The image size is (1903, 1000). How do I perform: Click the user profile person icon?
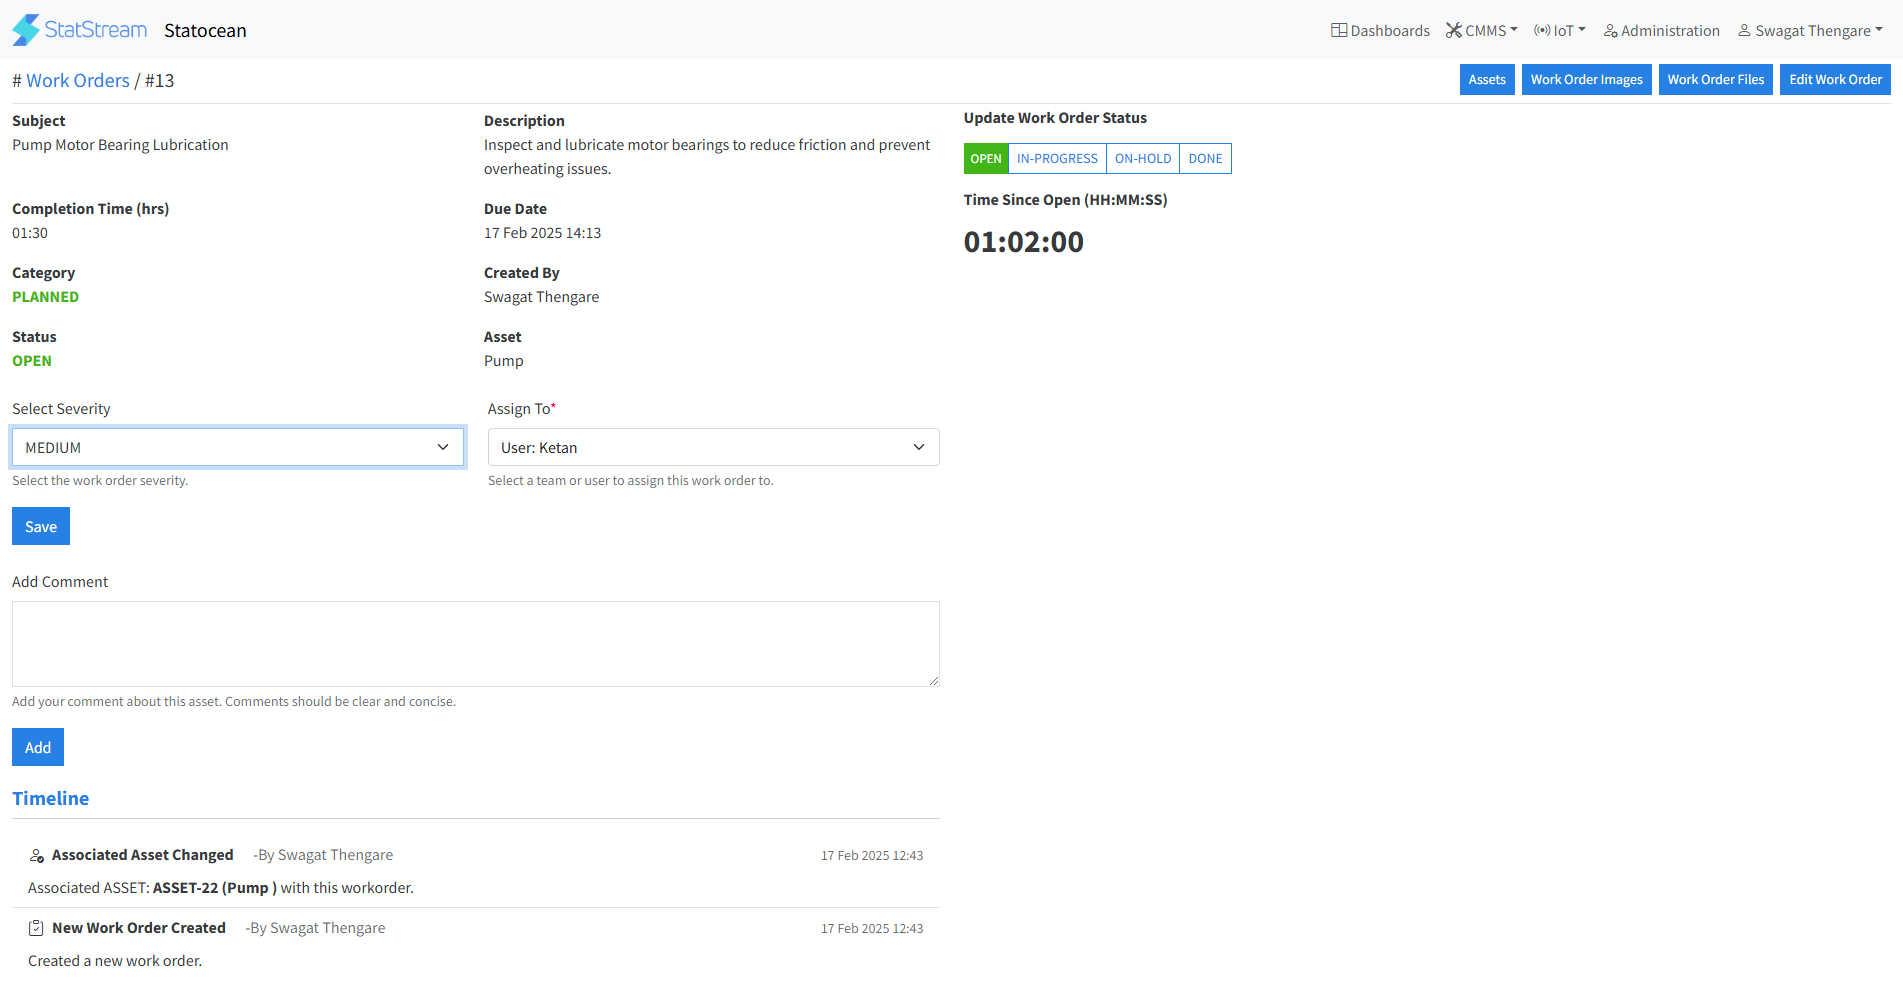pyautogui.click(x=1744, y=31)
